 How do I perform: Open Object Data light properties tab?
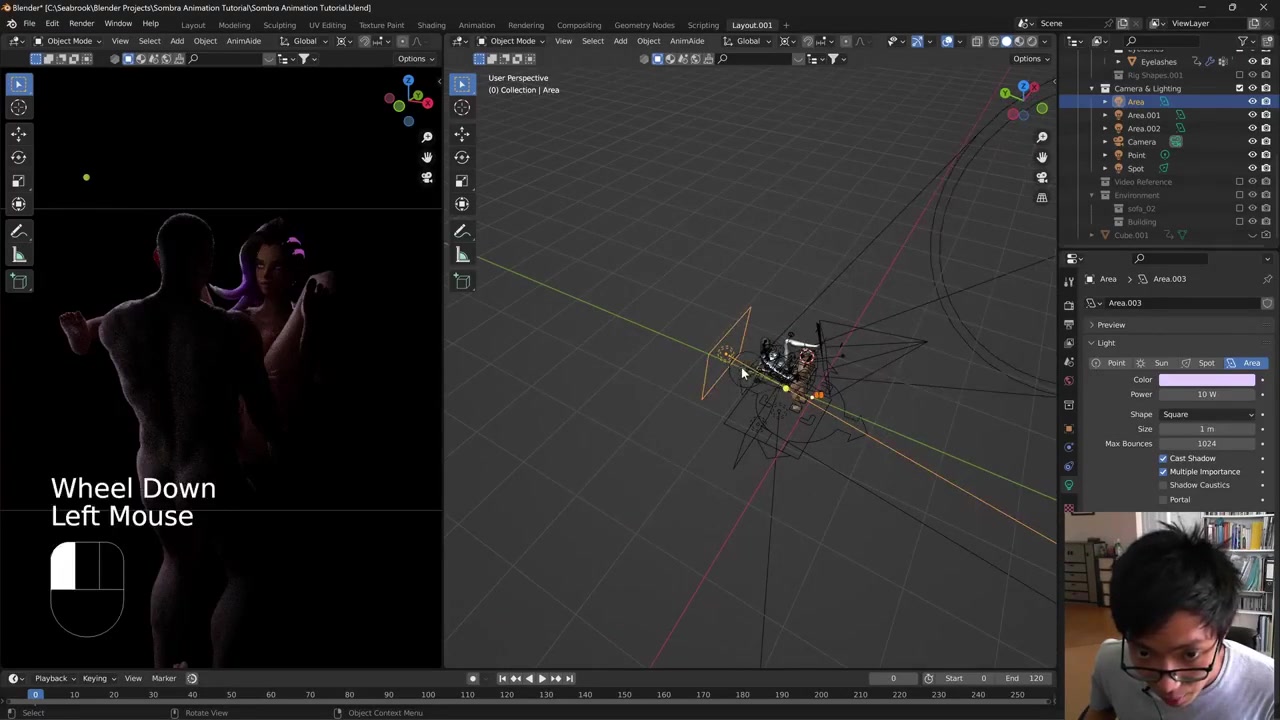coord(1069,485)
